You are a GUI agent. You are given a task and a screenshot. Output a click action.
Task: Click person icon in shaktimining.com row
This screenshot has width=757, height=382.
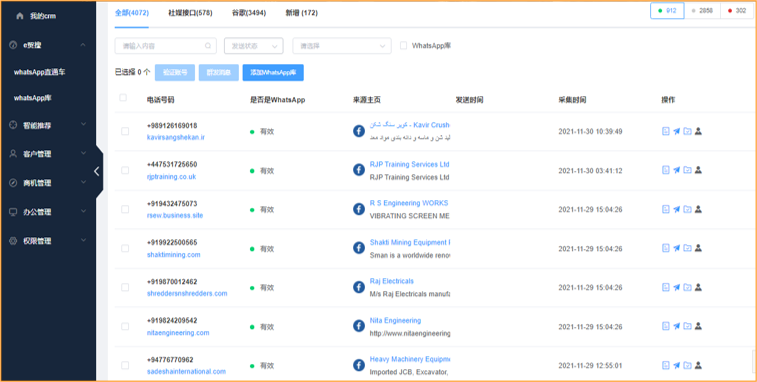[x=698, y=248]
